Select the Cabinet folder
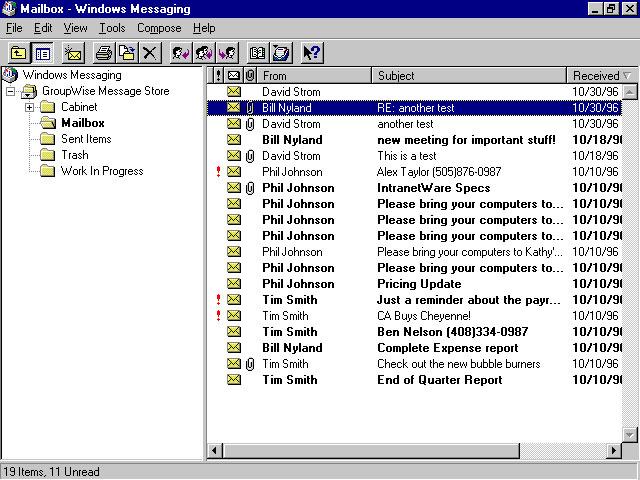The image size is (640, 480). [x=79, y=107]
